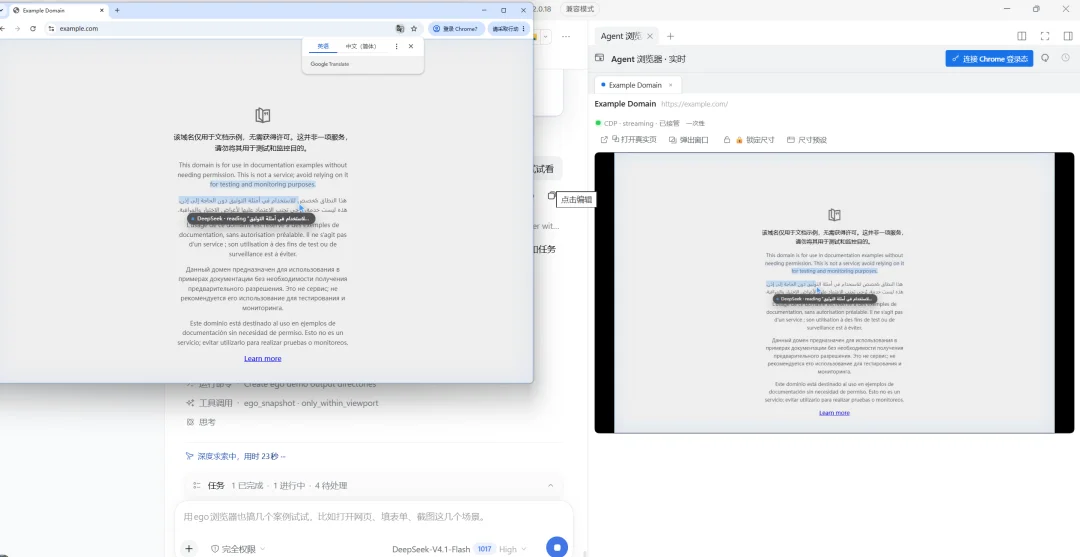Image resolution: width=1080 pixels, height=557 pixels.
Task: Click the open padlock icon
Action: [x=727, y=139]
